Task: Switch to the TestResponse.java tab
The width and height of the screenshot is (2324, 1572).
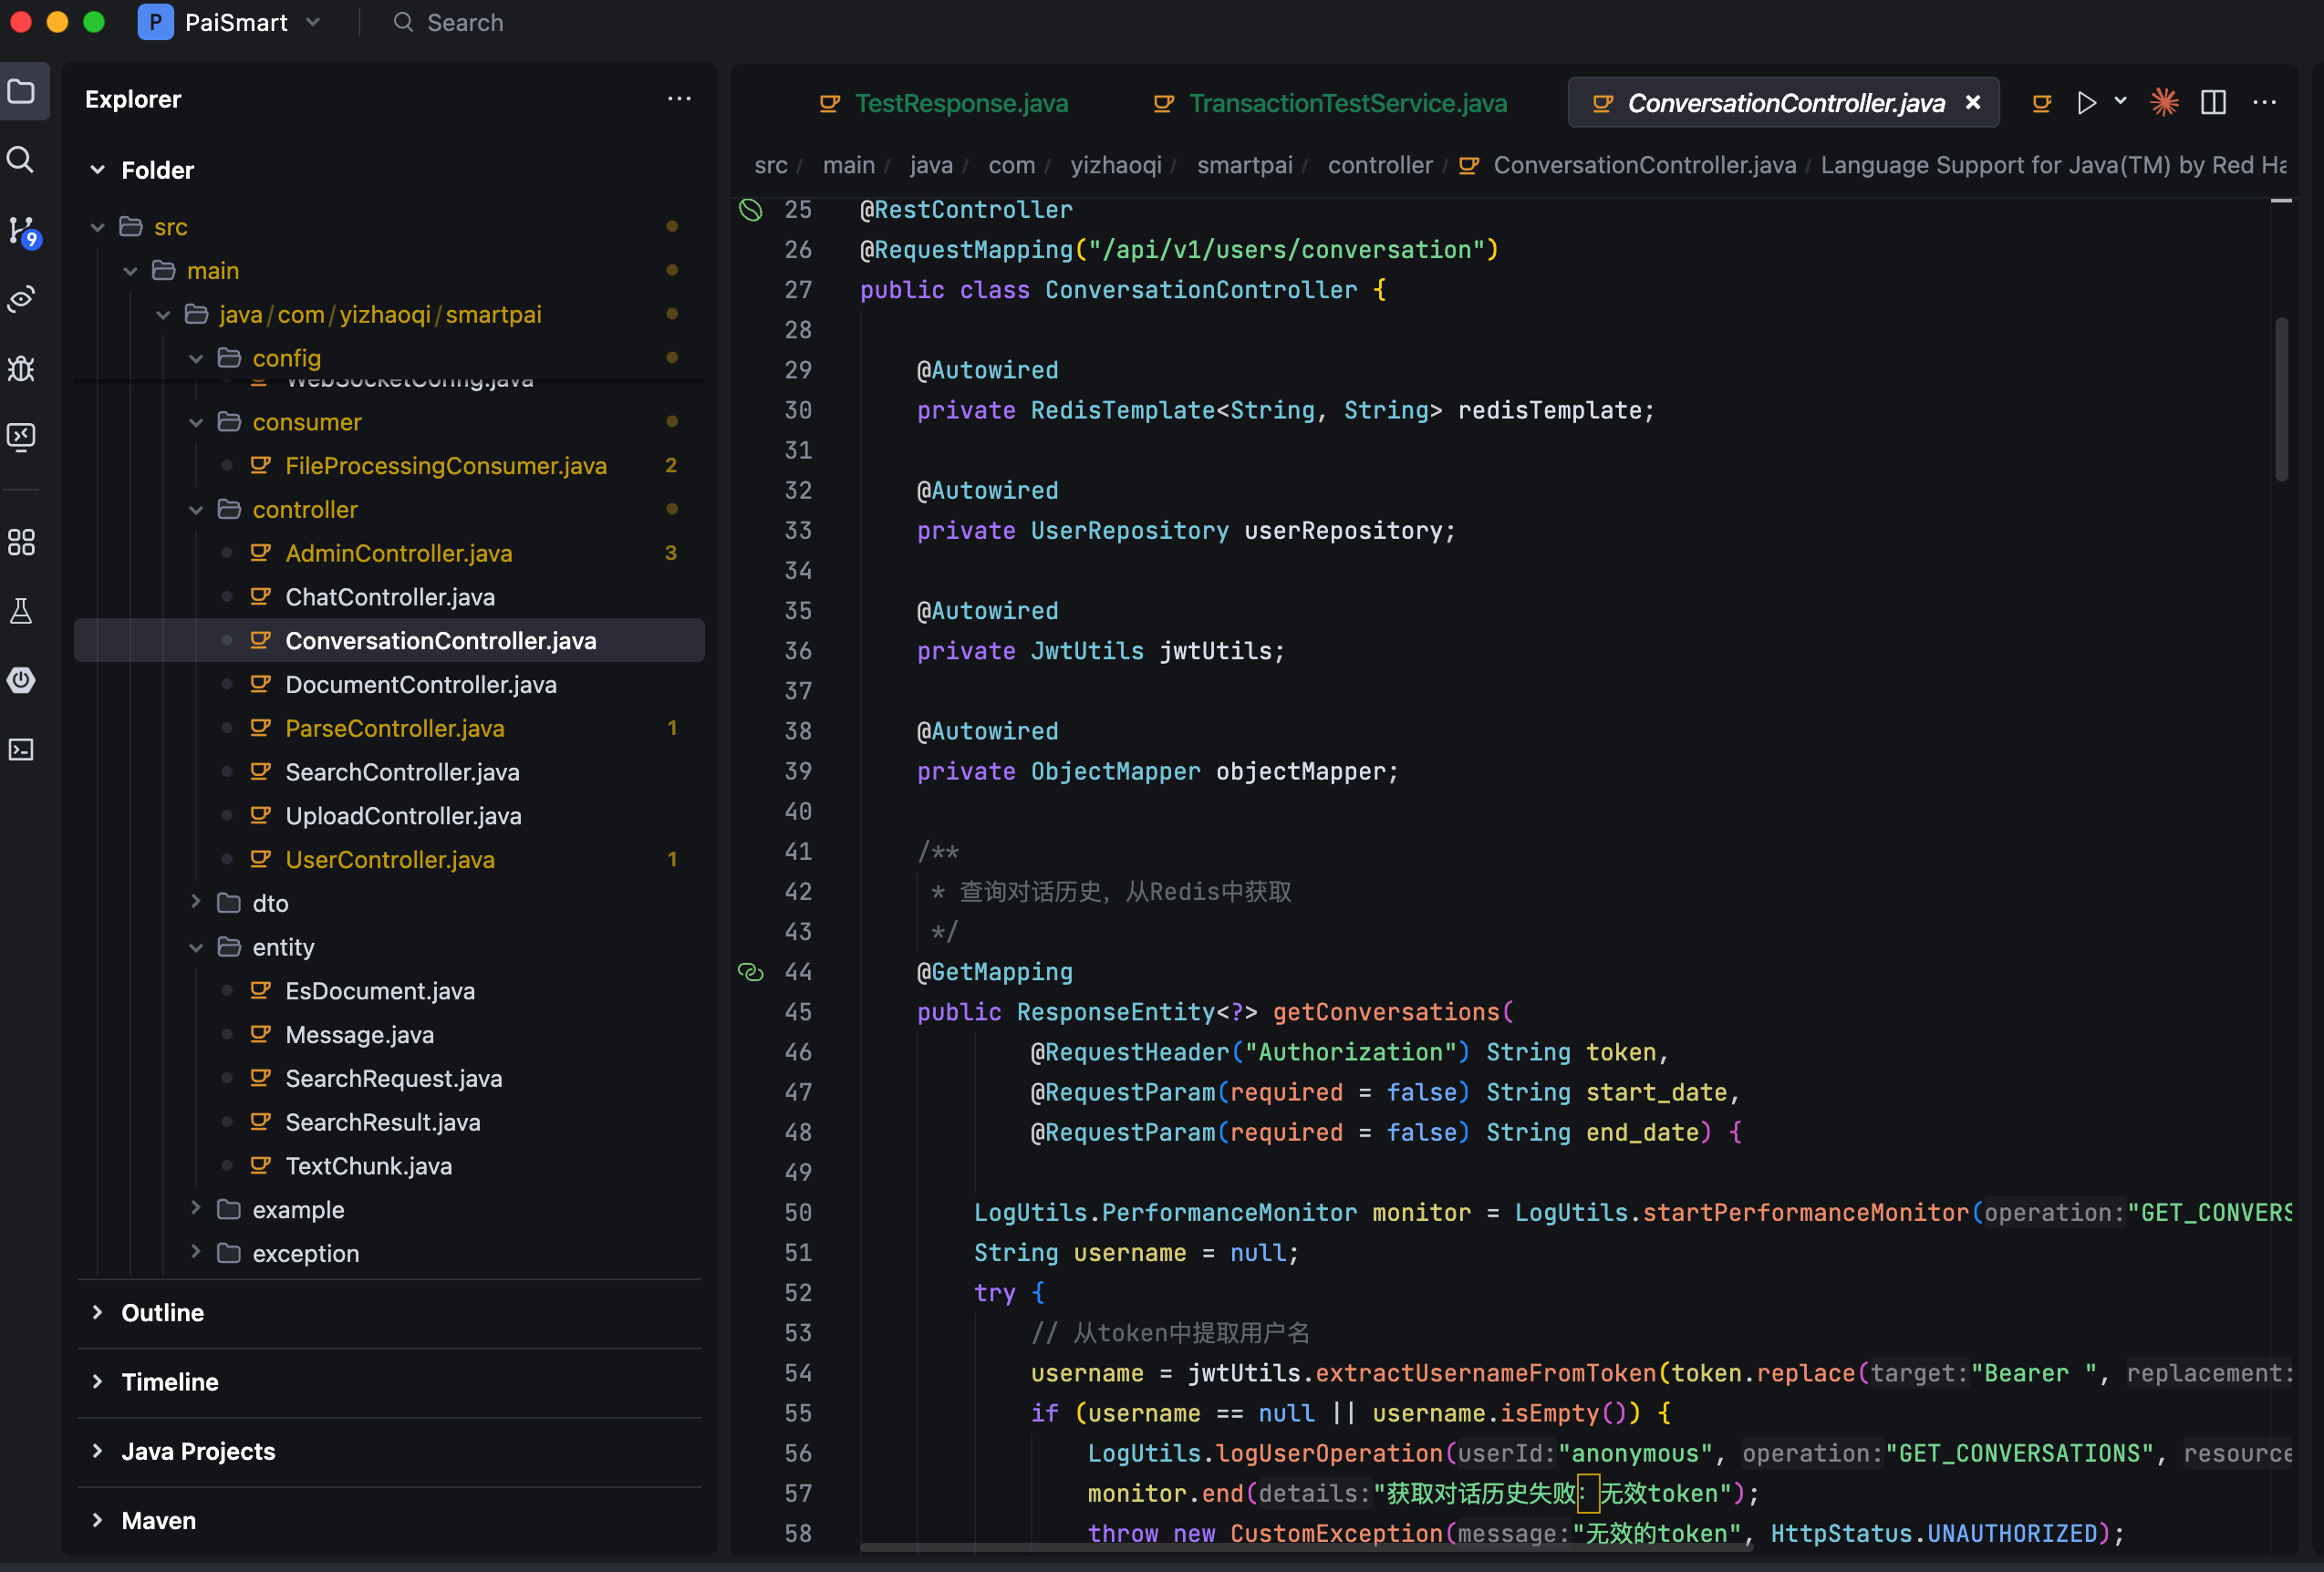Action: [960, 103]
